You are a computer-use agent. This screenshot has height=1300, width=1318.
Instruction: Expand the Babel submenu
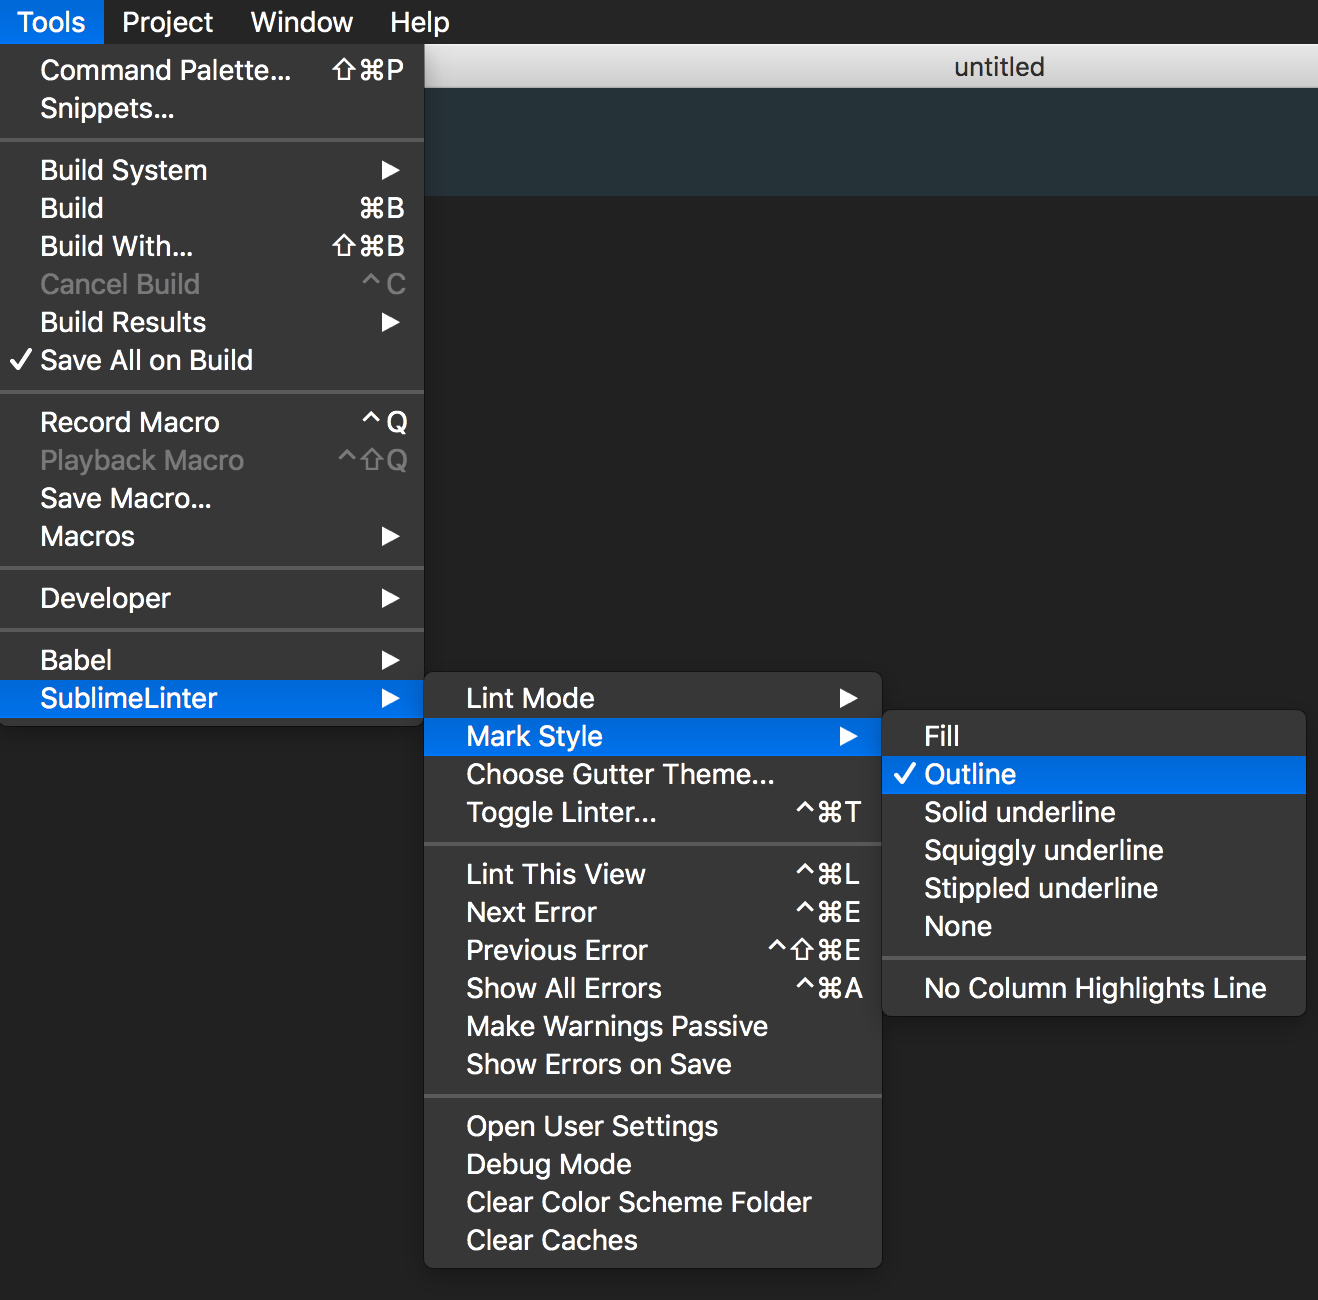(x=212, y=660)
